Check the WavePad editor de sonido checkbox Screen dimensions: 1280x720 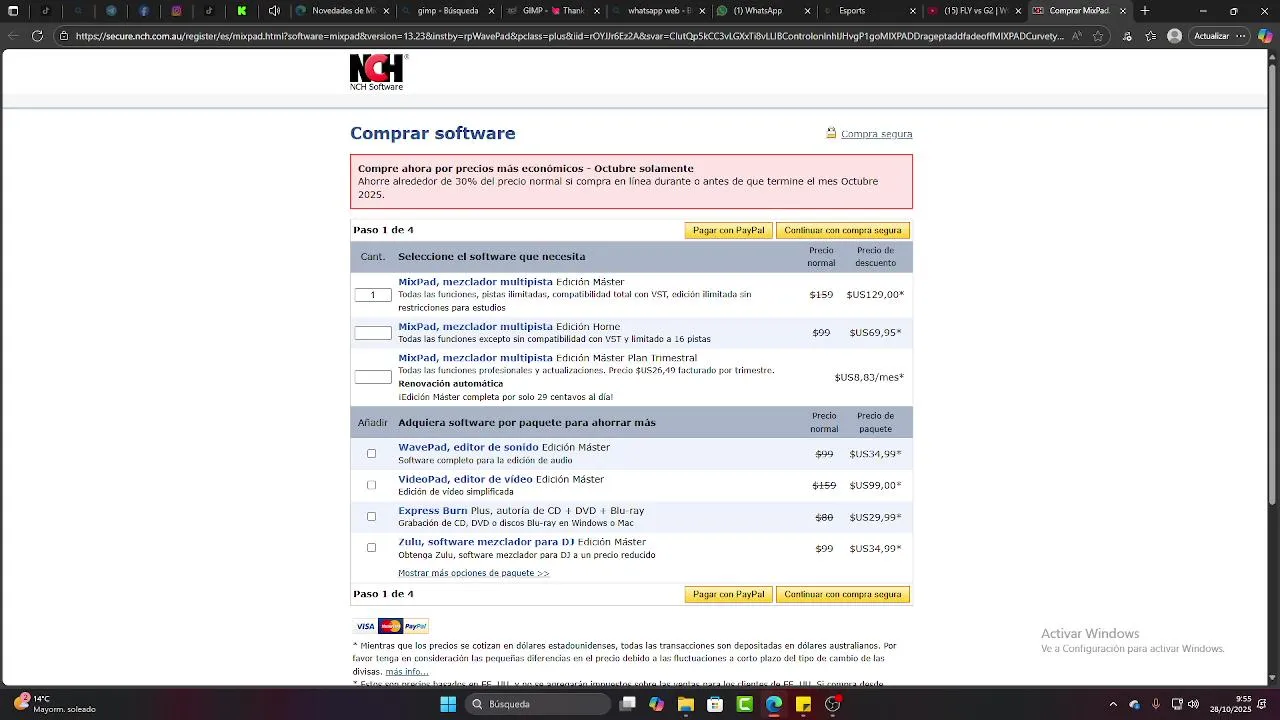tap(371, 454)
